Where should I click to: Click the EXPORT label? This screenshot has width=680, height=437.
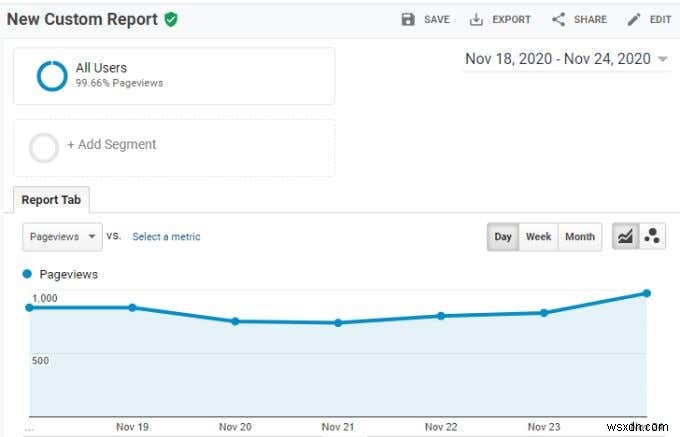click(511, 20)
